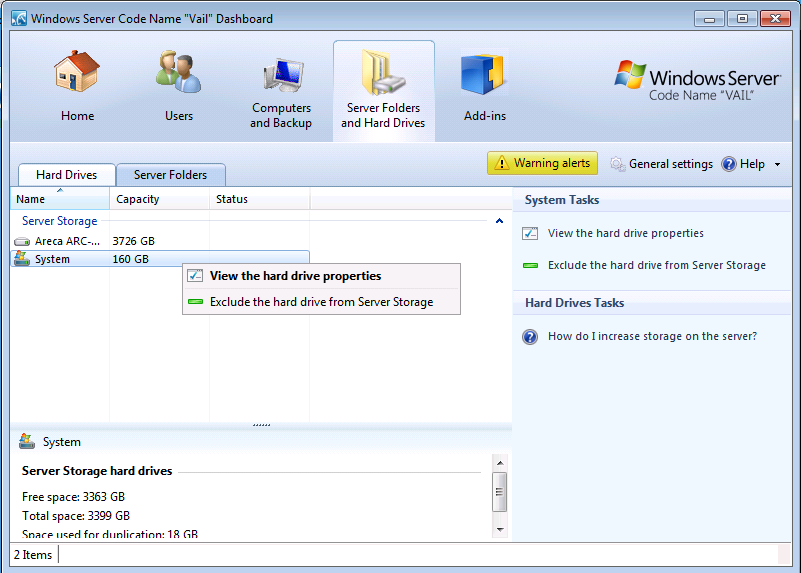Sort by the Capacity column header
This screenshot has width=801, height=573.
[159, 199]
